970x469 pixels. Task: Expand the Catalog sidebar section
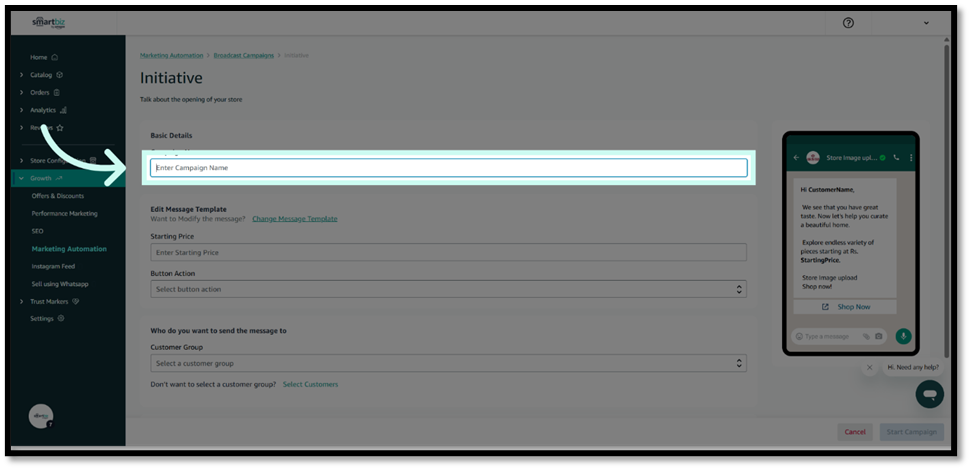22,75
